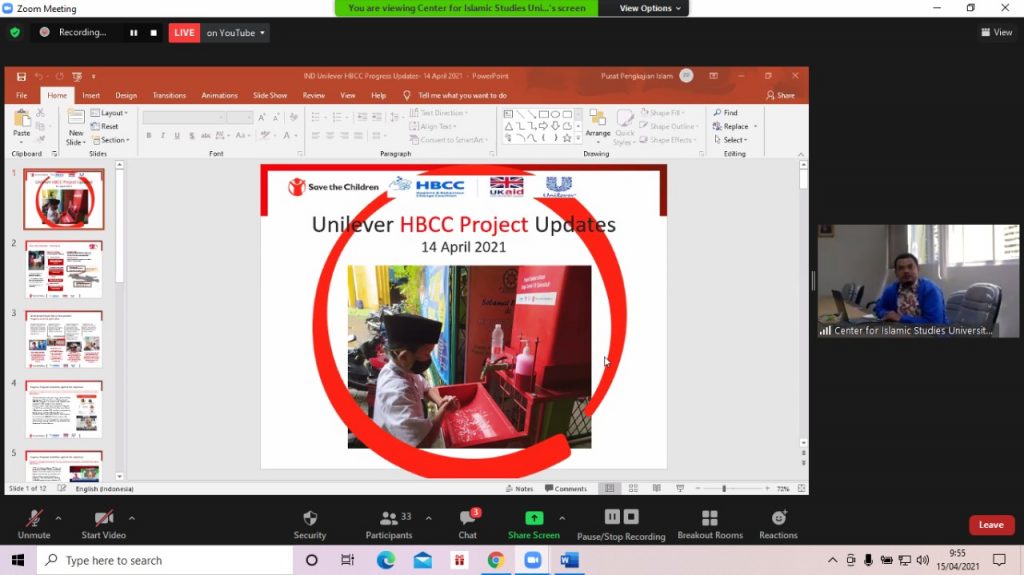Select slide 3 thumbnail
1024x575 pixels.
click(x=64, y=339)
